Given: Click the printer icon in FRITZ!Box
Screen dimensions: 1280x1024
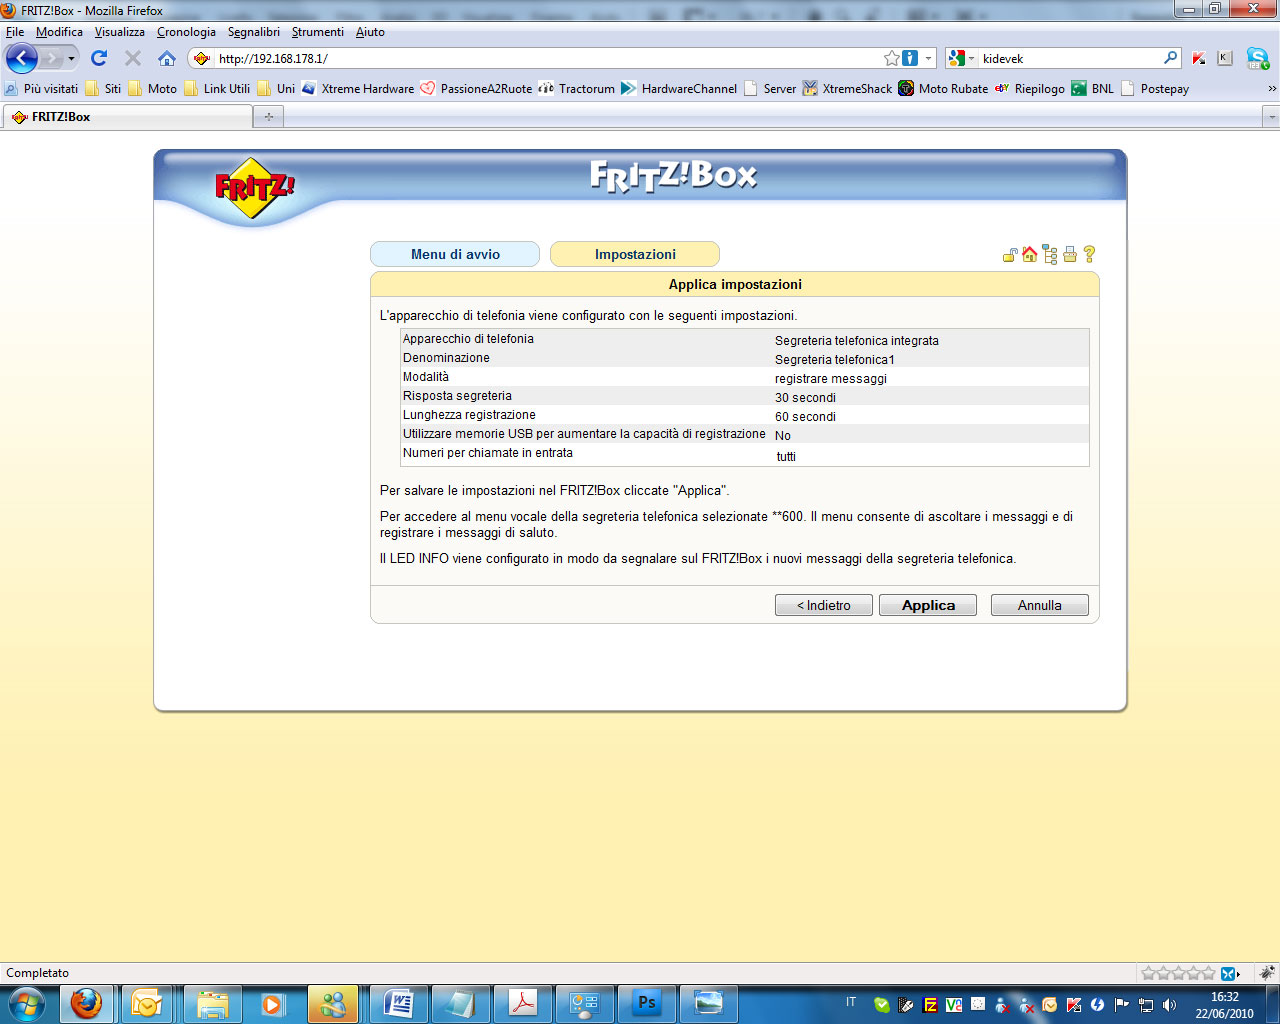Looking at the screenshot, I should pos(1070,255).
